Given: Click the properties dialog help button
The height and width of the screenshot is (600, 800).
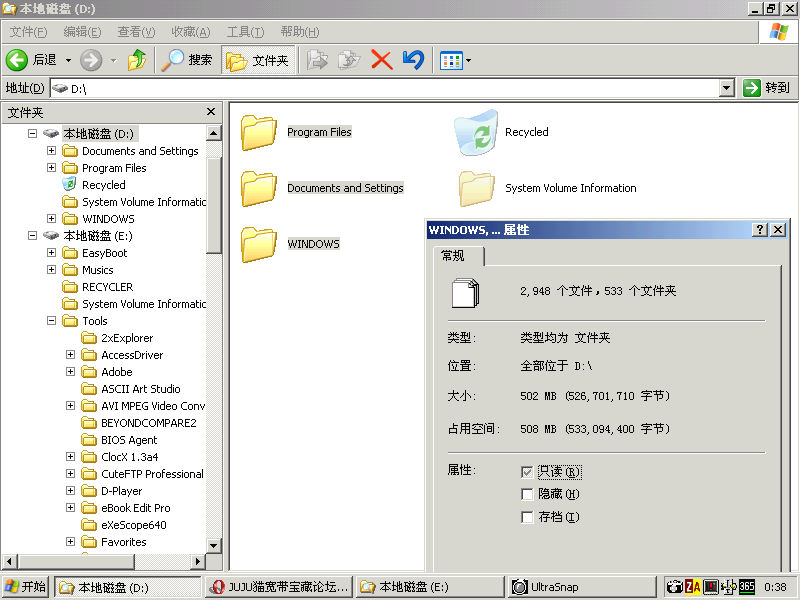Looking at the screenshot, I should 760,230.
